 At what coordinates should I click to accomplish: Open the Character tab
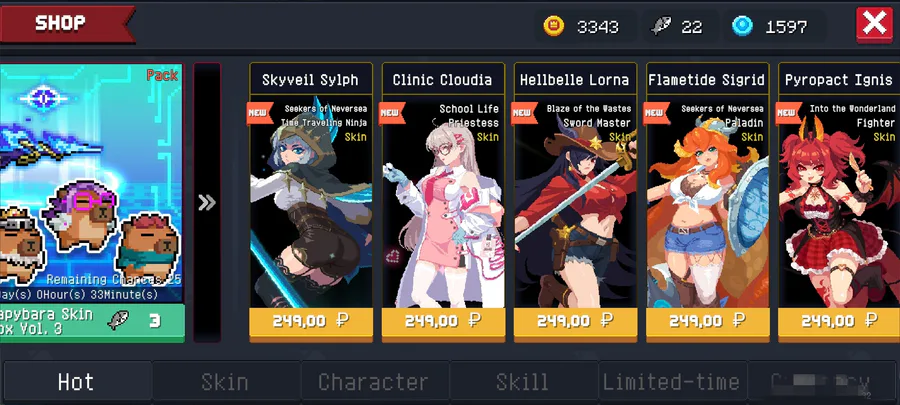pyautogui.click(x=374, y=382)
